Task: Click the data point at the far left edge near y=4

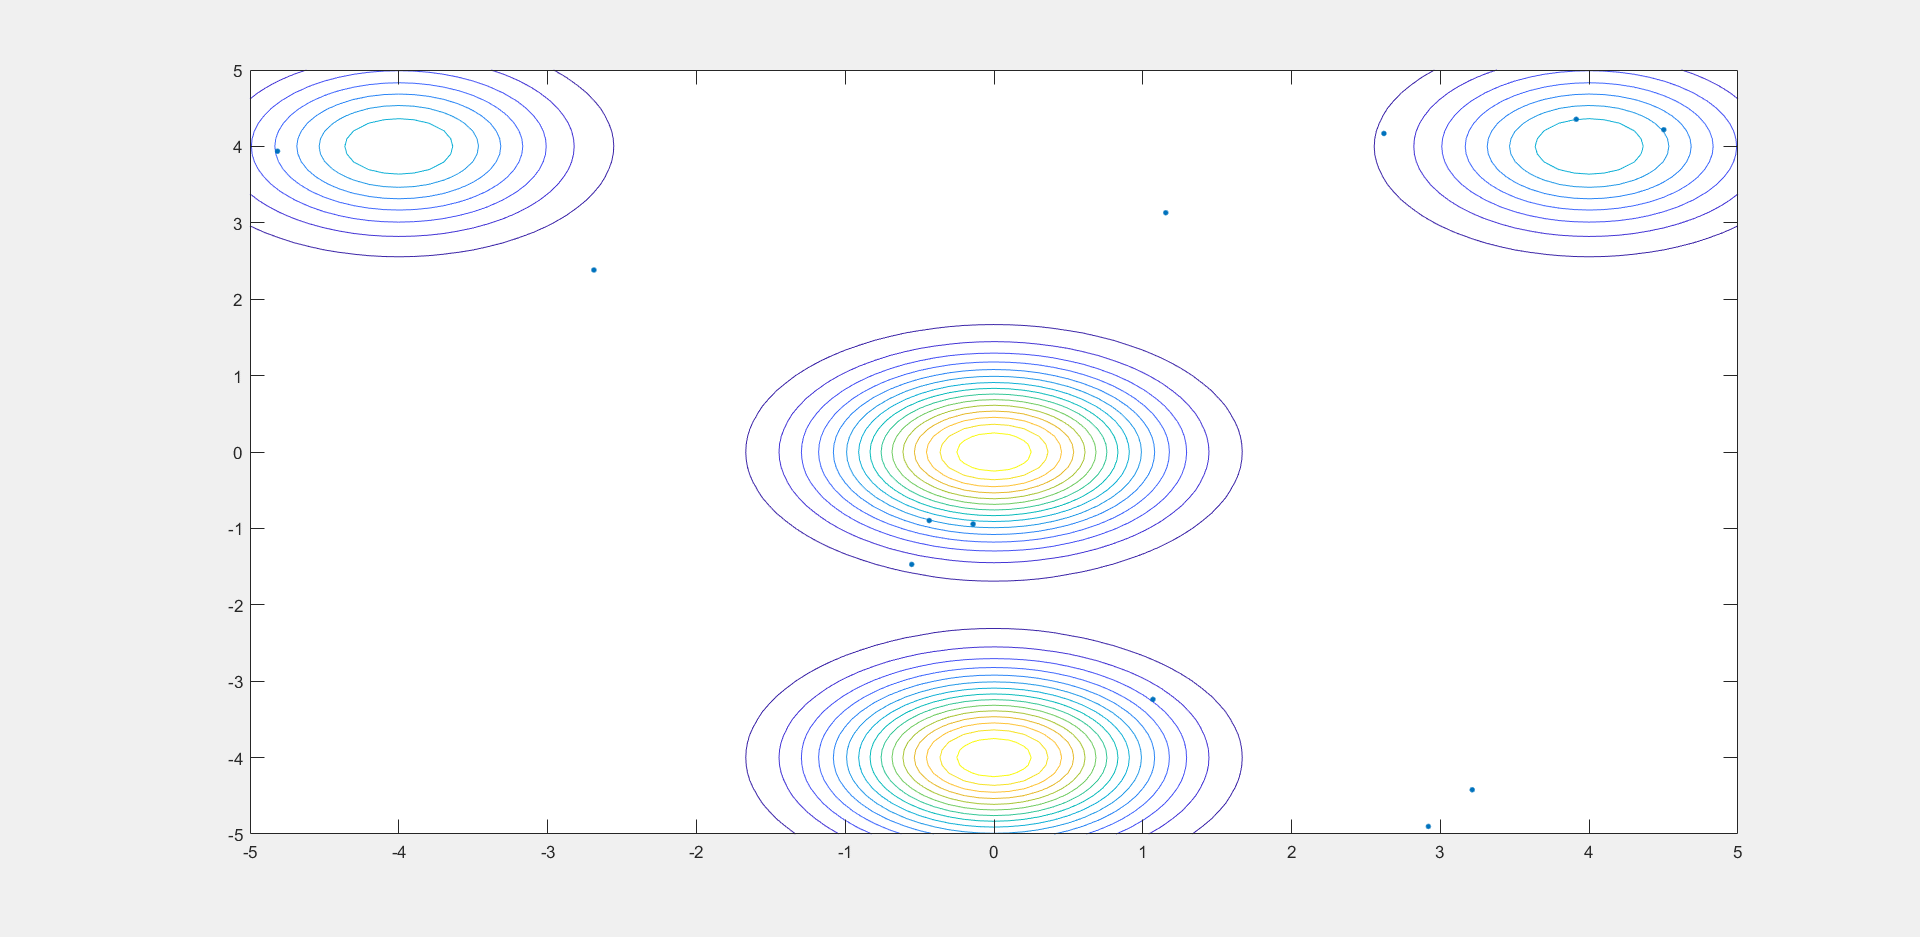Action: click(279, 150)
